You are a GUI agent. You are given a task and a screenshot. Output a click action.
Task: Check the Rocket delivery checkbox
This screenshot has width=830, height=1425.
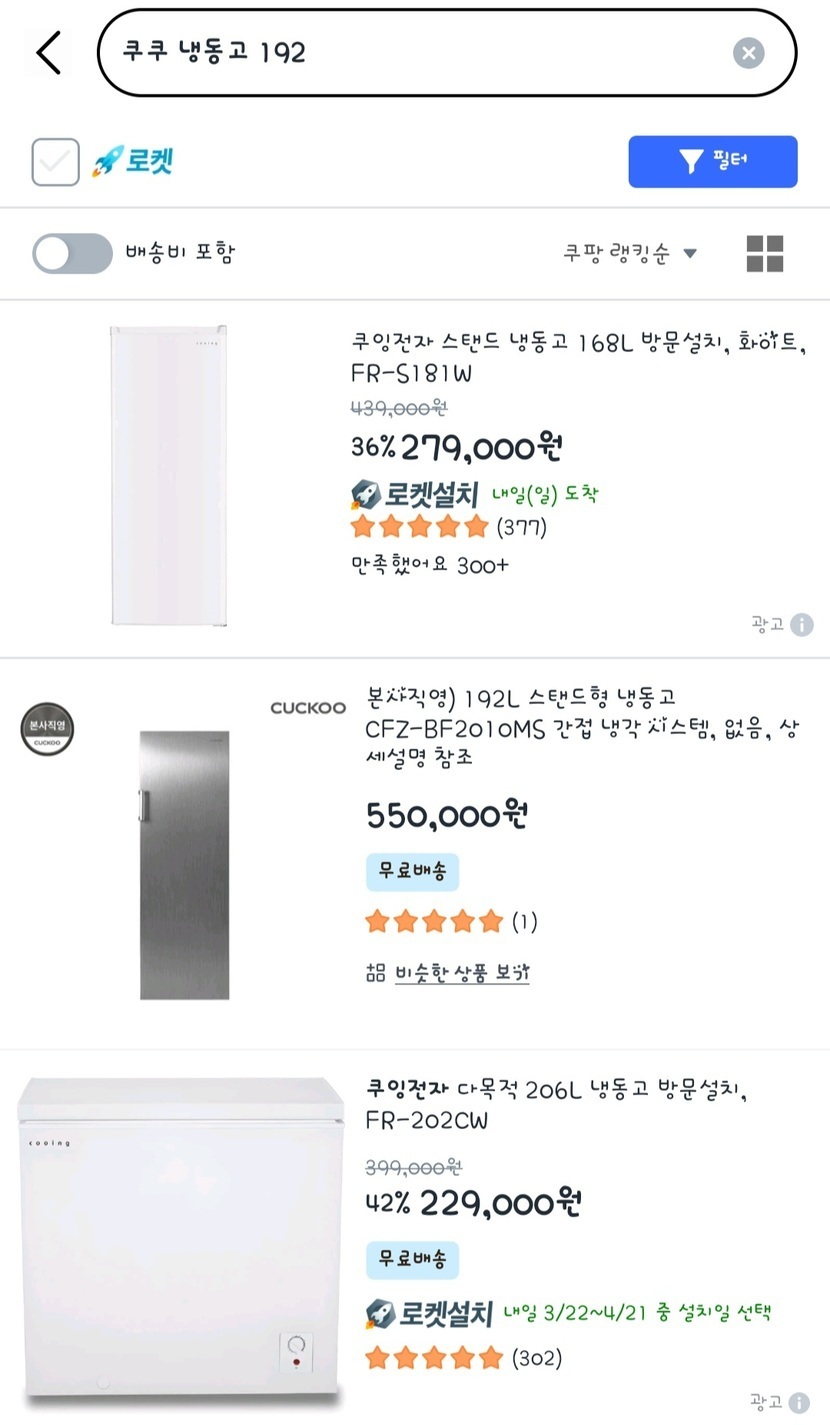[x=55, y=162]
